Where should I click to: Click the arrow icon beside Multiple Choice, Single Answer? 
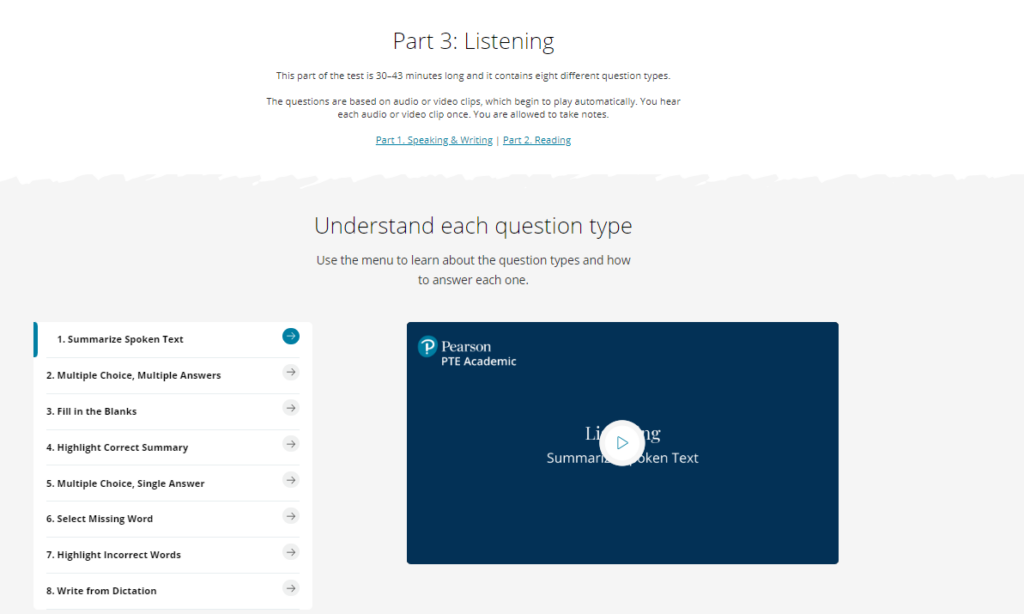pos(290,480)
